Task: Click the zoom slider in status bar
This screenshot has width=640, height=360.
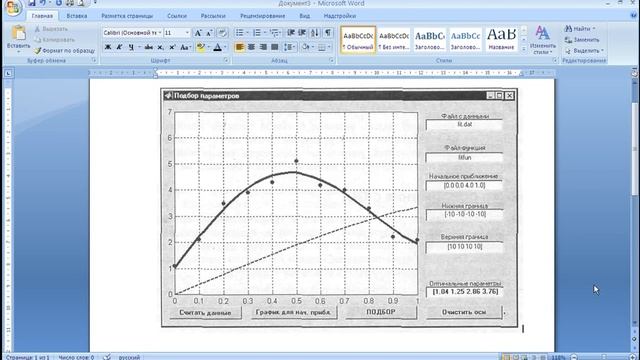Action: click(603, 357)
